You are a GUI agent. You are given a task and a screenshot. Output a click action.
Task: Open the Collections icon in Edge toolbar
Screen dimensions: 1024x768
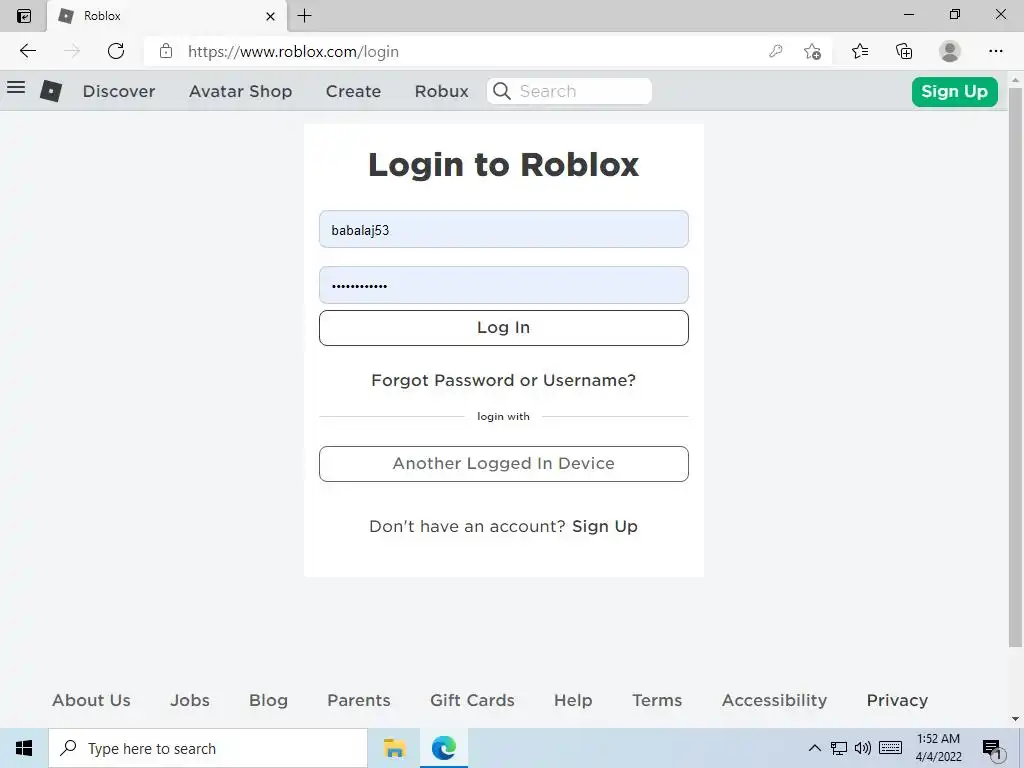click(x=904, y=51)
